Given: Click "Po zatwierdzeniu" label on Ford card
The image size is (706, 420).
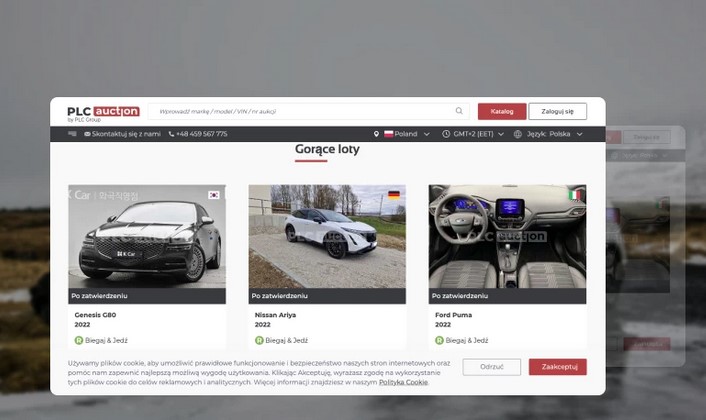Looking at the screenshot, I should pos(460,296).
